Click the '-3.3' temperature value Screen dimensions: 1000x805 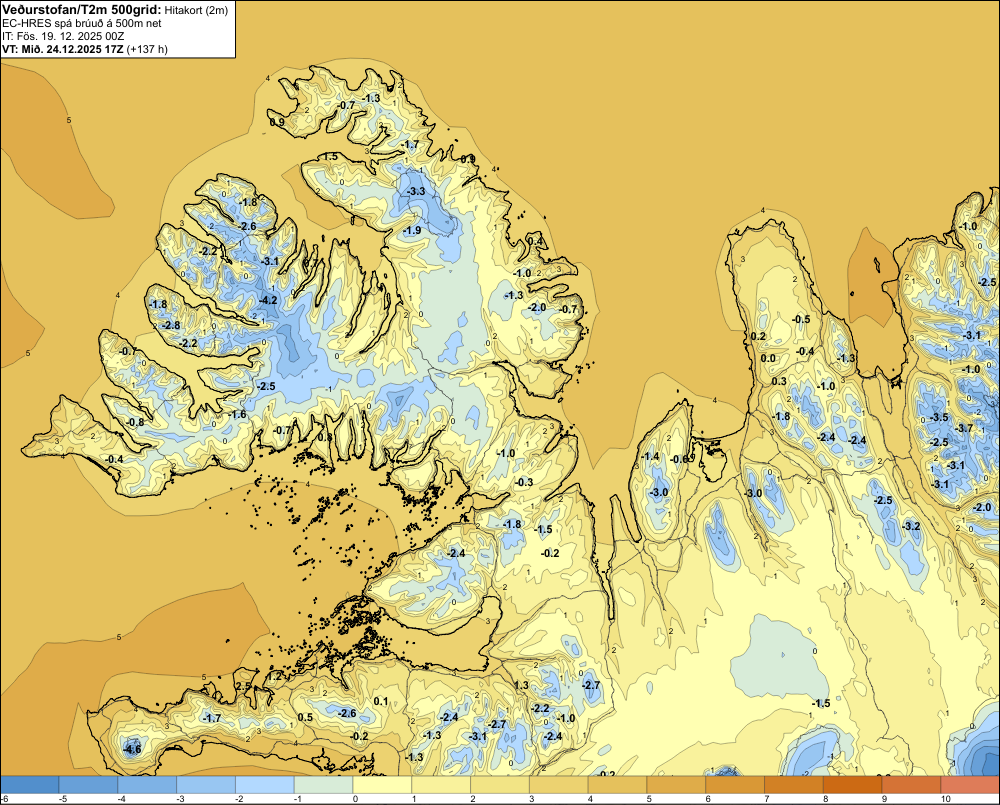(416, 191)
